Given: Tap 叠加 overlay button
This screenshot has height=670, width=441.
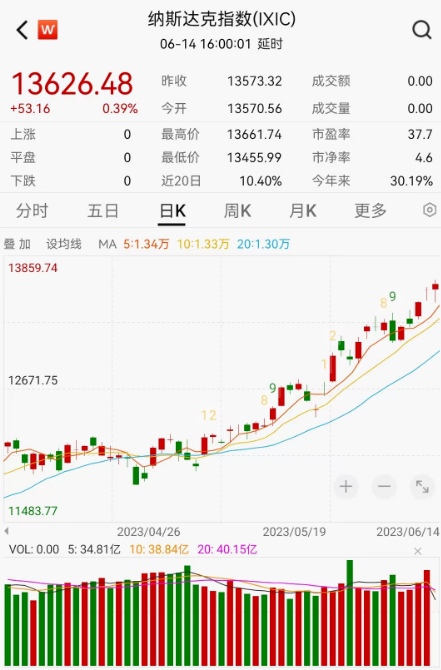Looking at the screenshot, I should pos(17,244).
